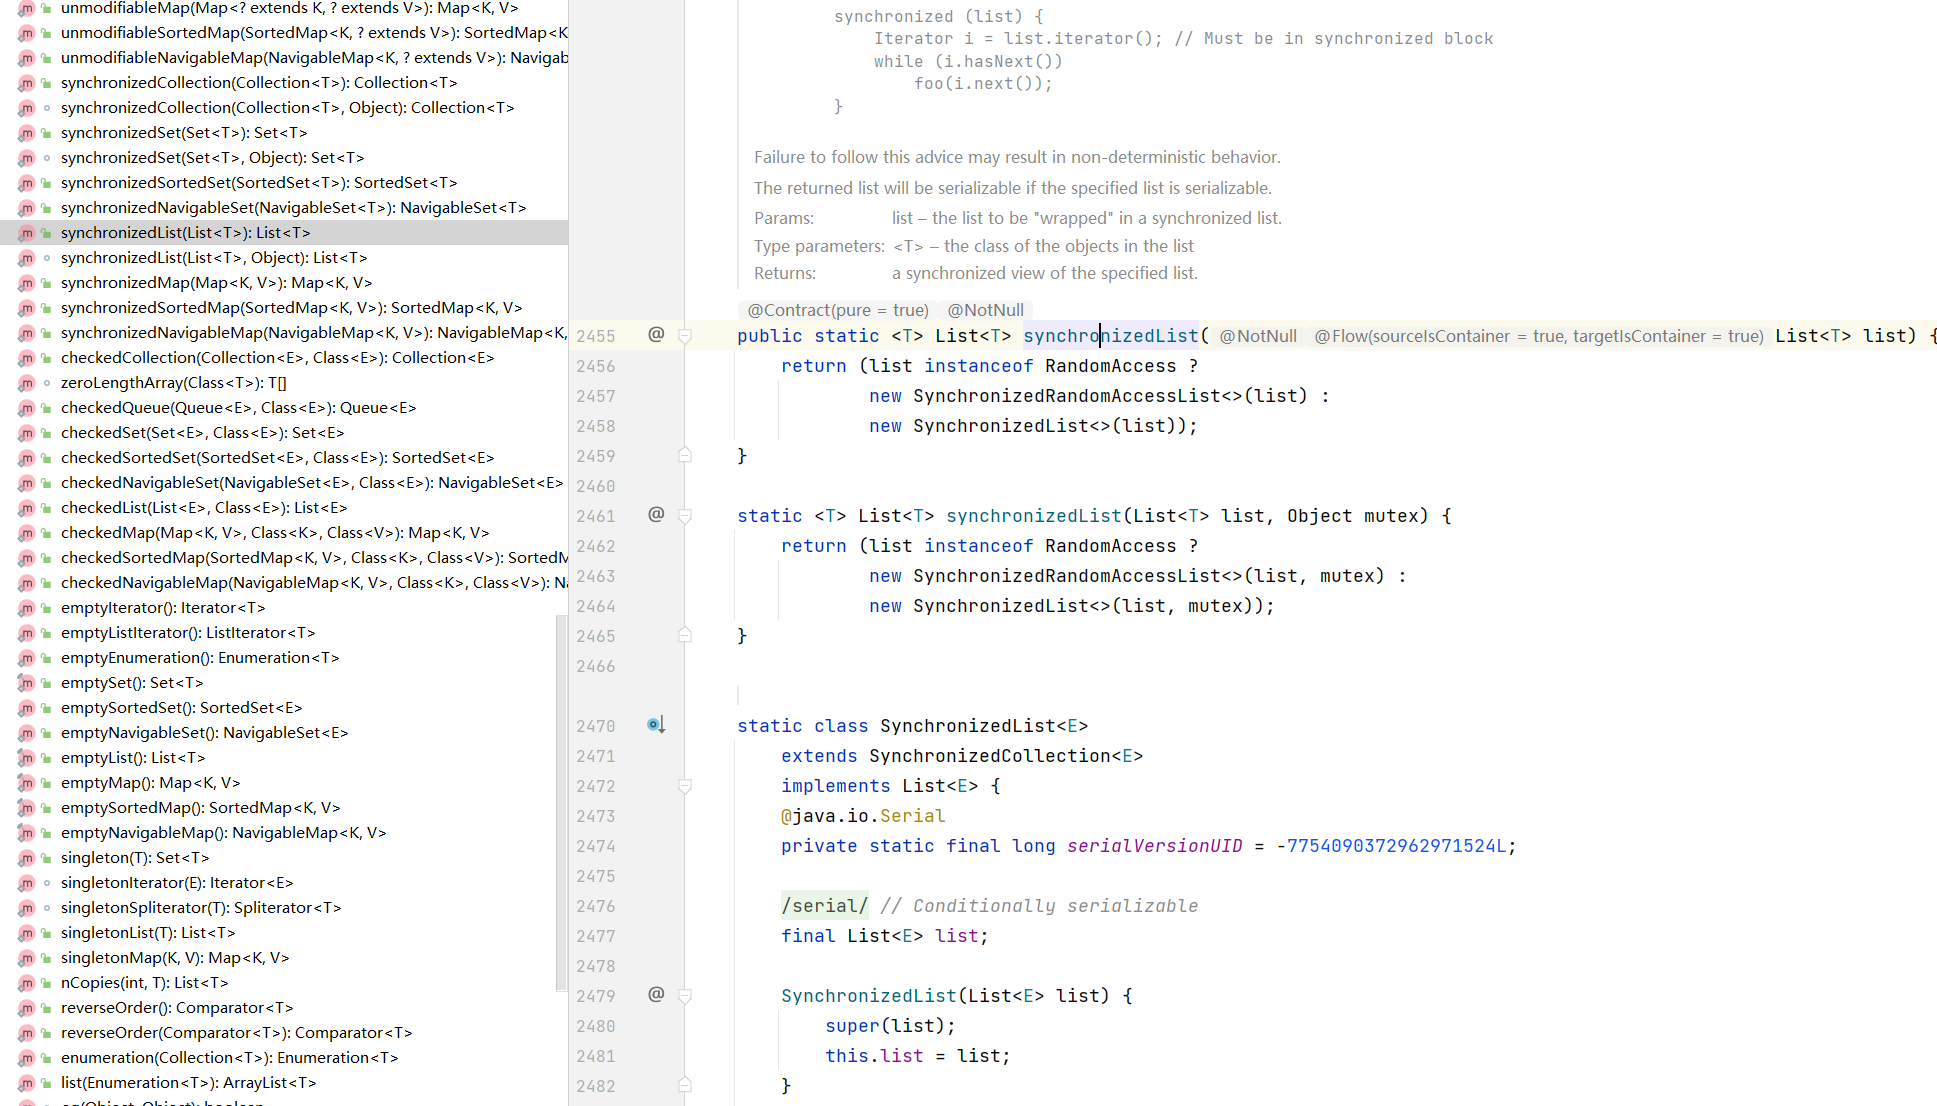Click the structure panel vertical scrollbar
Image resolution: width=1937 pixels, height=1106 pixels.
pyautogui.click(x=561, y=803)
